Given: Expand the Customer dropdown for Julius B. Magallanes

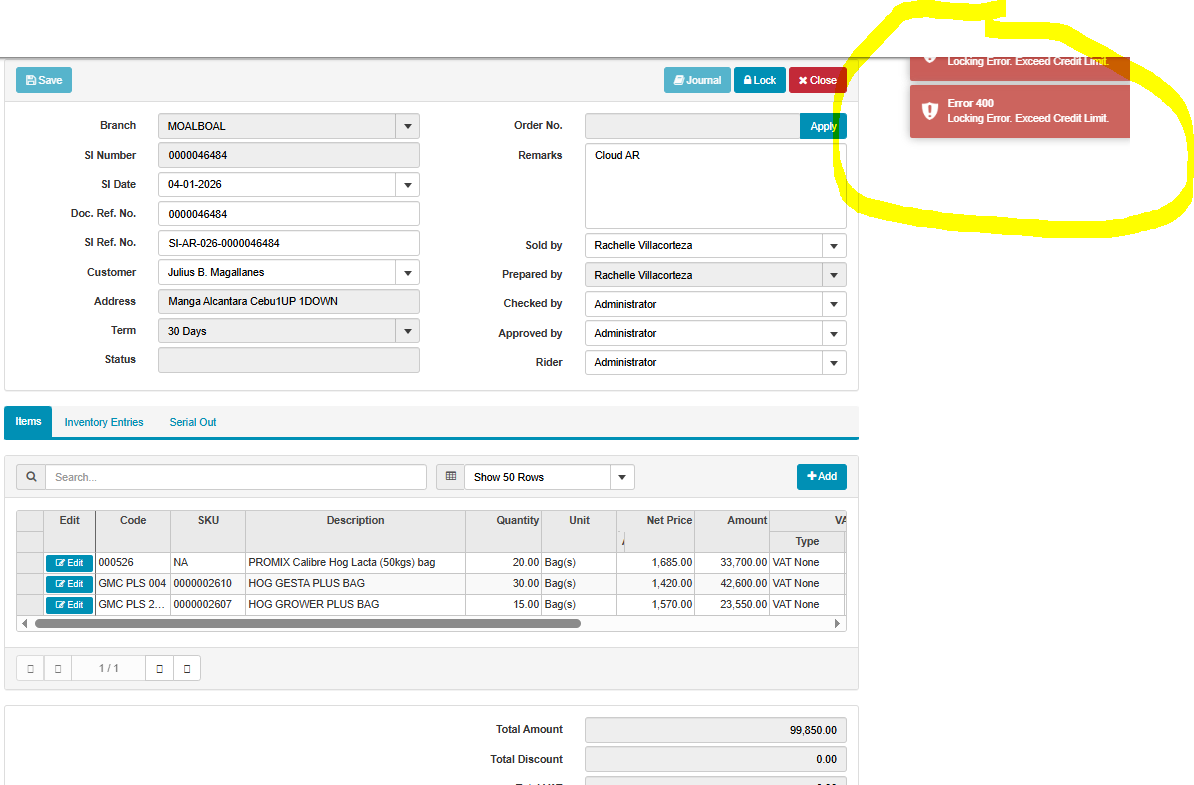Looking at the screenshot, I should pyautogui.click(x=407, y=272).
